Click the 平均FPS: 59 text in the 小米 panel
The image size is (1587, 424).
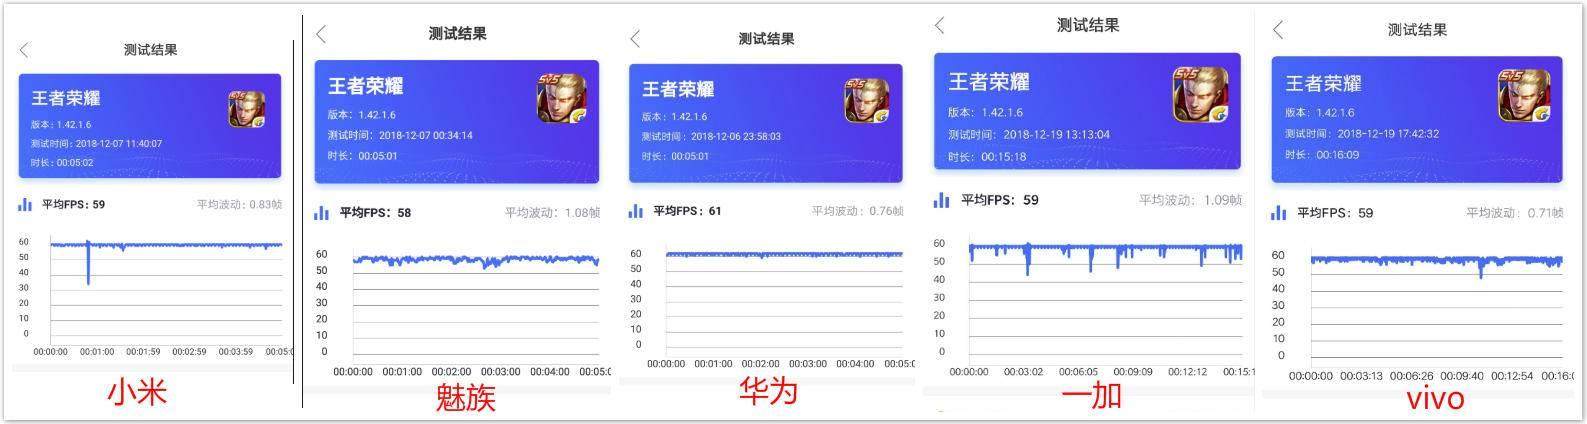[x=73, y=205]
